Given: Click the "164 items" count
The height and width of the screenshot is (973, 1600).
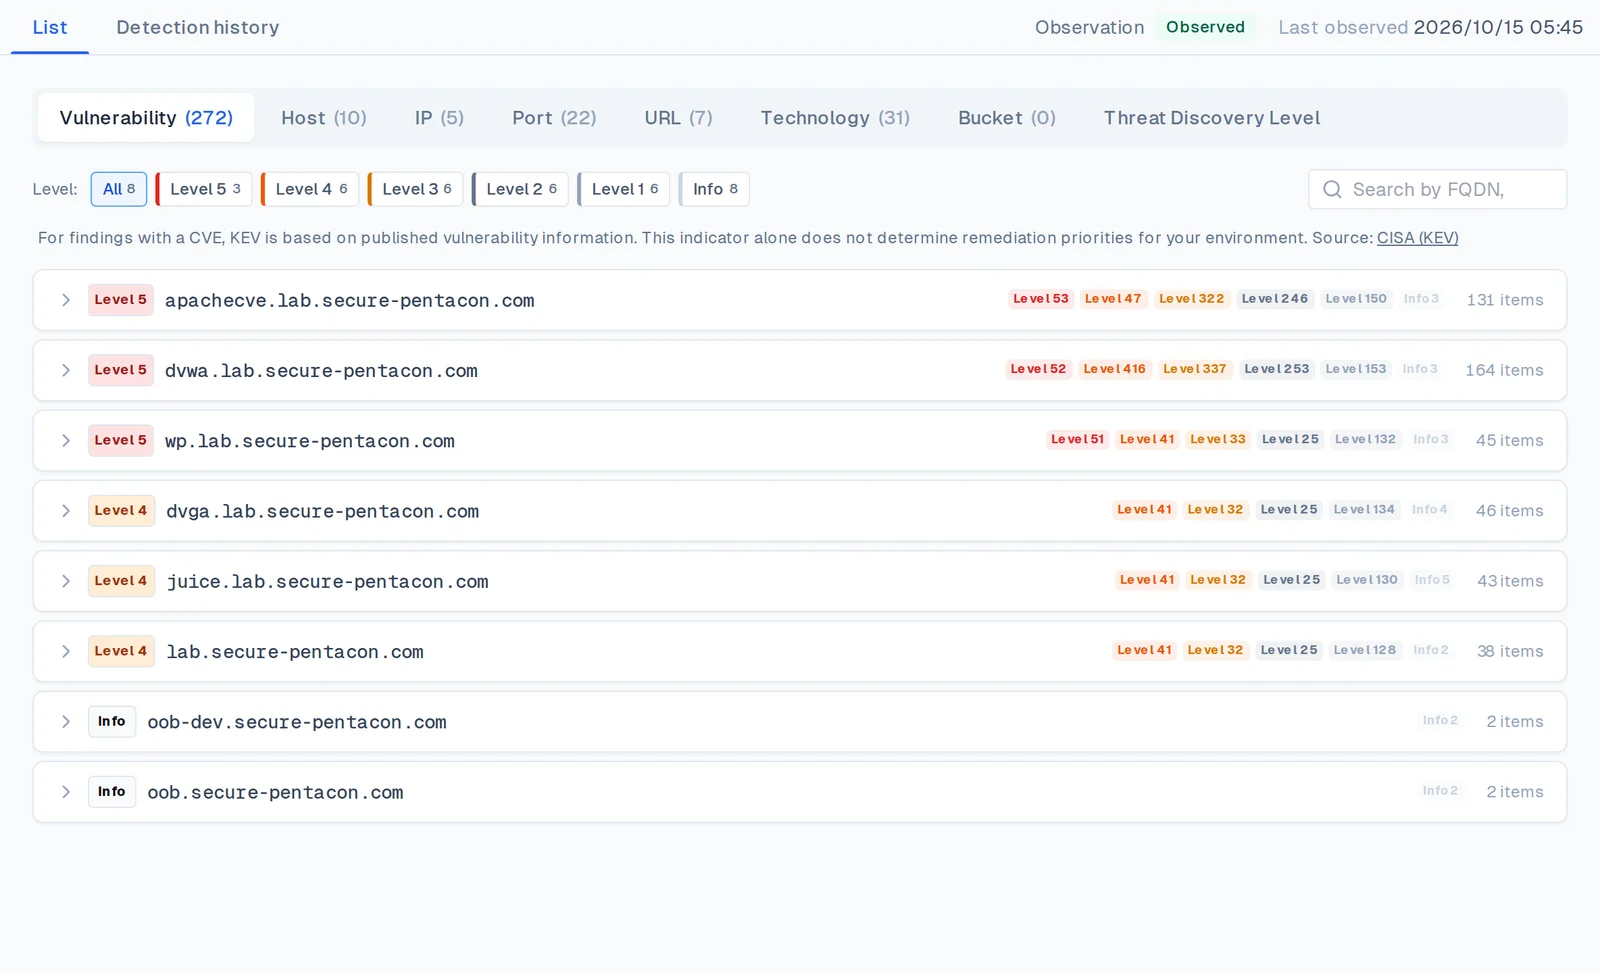Looking at the screenshot, I should (x=1504, y=370).
